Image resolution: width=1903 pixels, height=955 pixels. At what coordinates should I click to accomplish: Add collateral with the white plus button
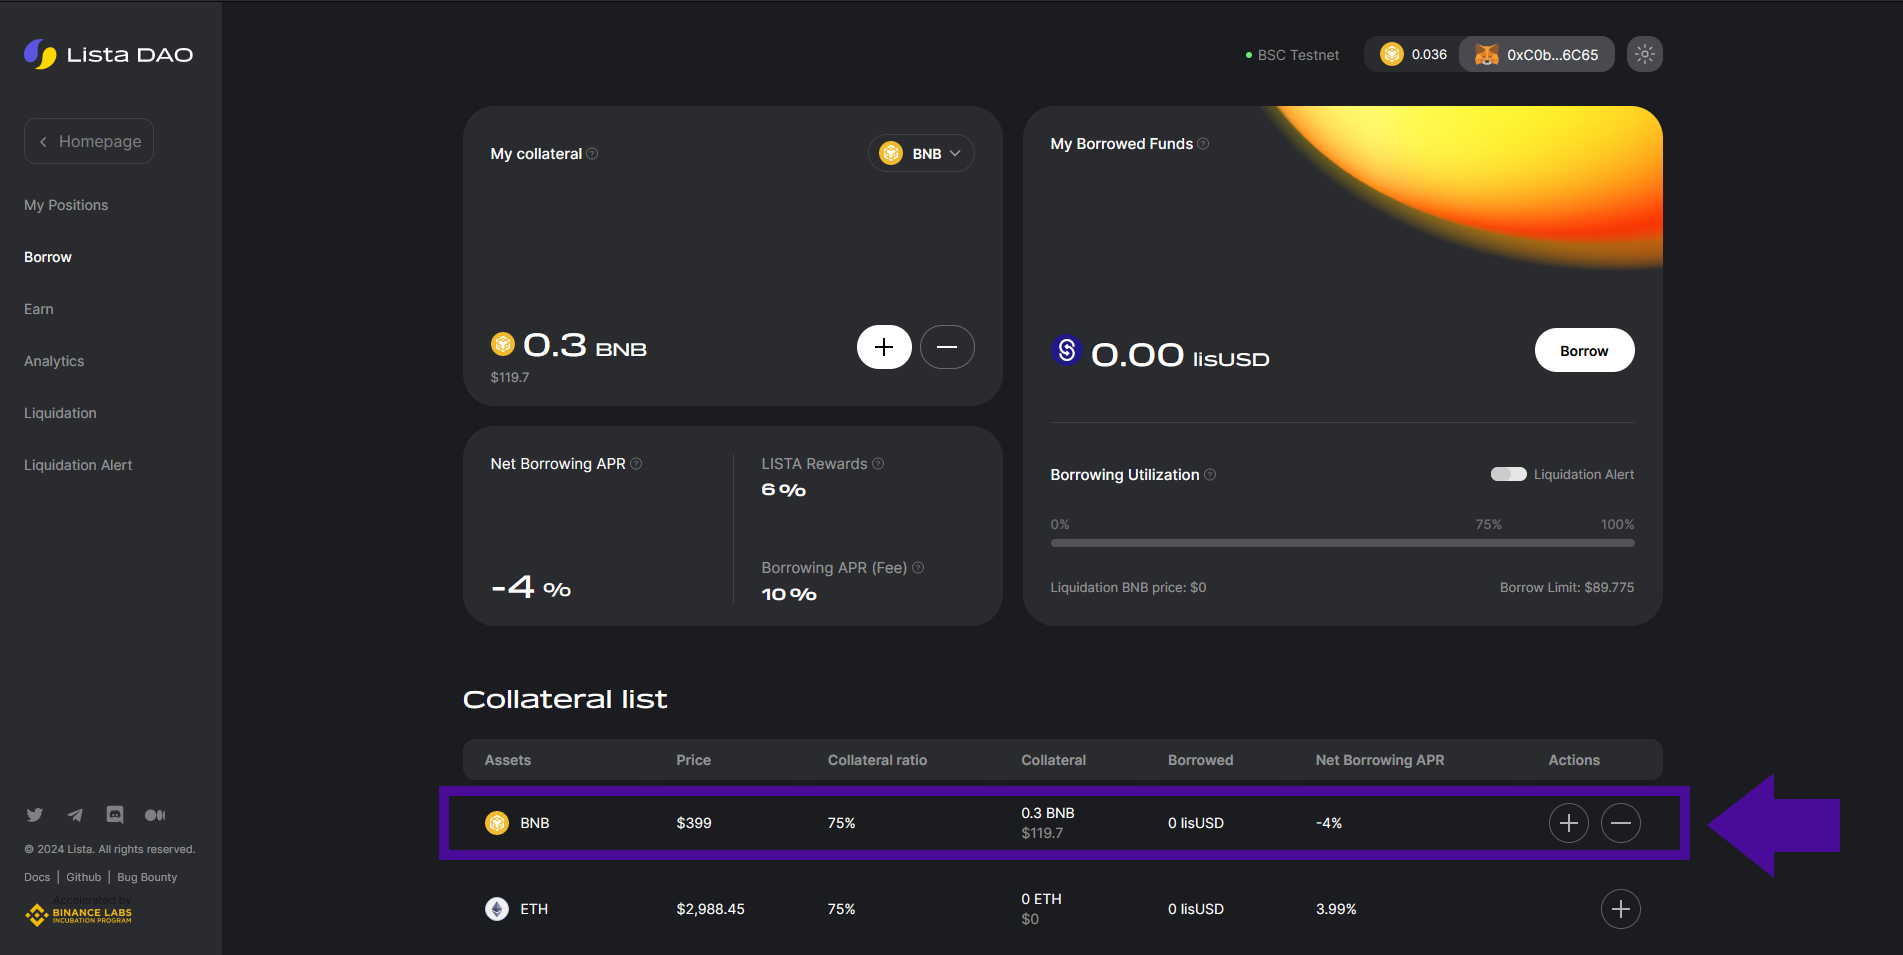(x=883, y=347)
